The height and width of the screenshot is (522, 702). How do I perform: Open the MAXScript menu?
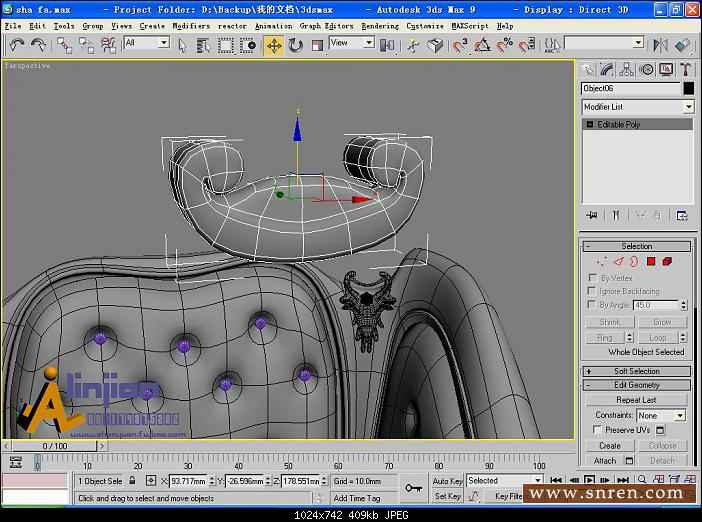pyautogui.click(x=470, y=26)
